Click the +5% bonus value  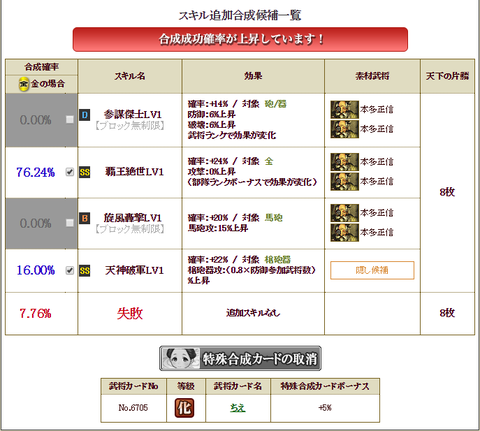(325, 408)
